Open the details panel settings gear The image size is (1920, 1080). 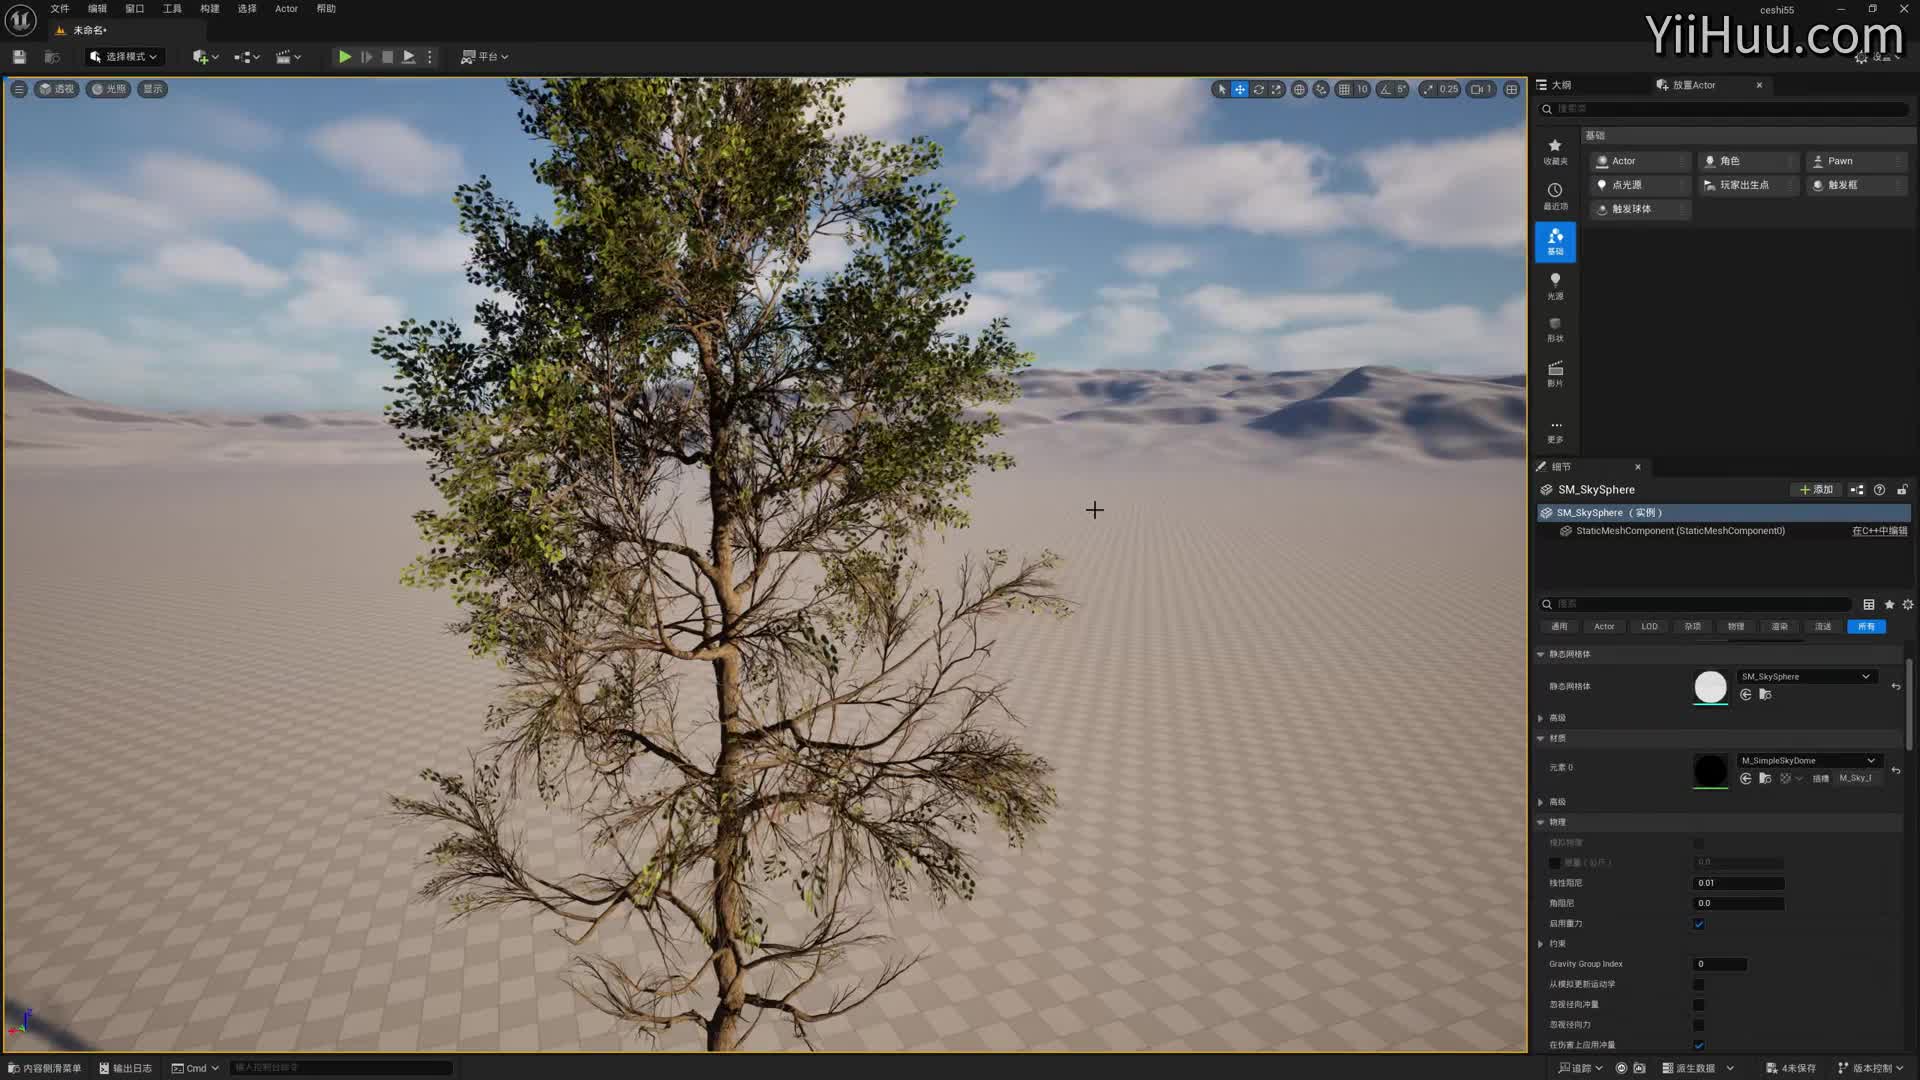[x=1907, y=604]
